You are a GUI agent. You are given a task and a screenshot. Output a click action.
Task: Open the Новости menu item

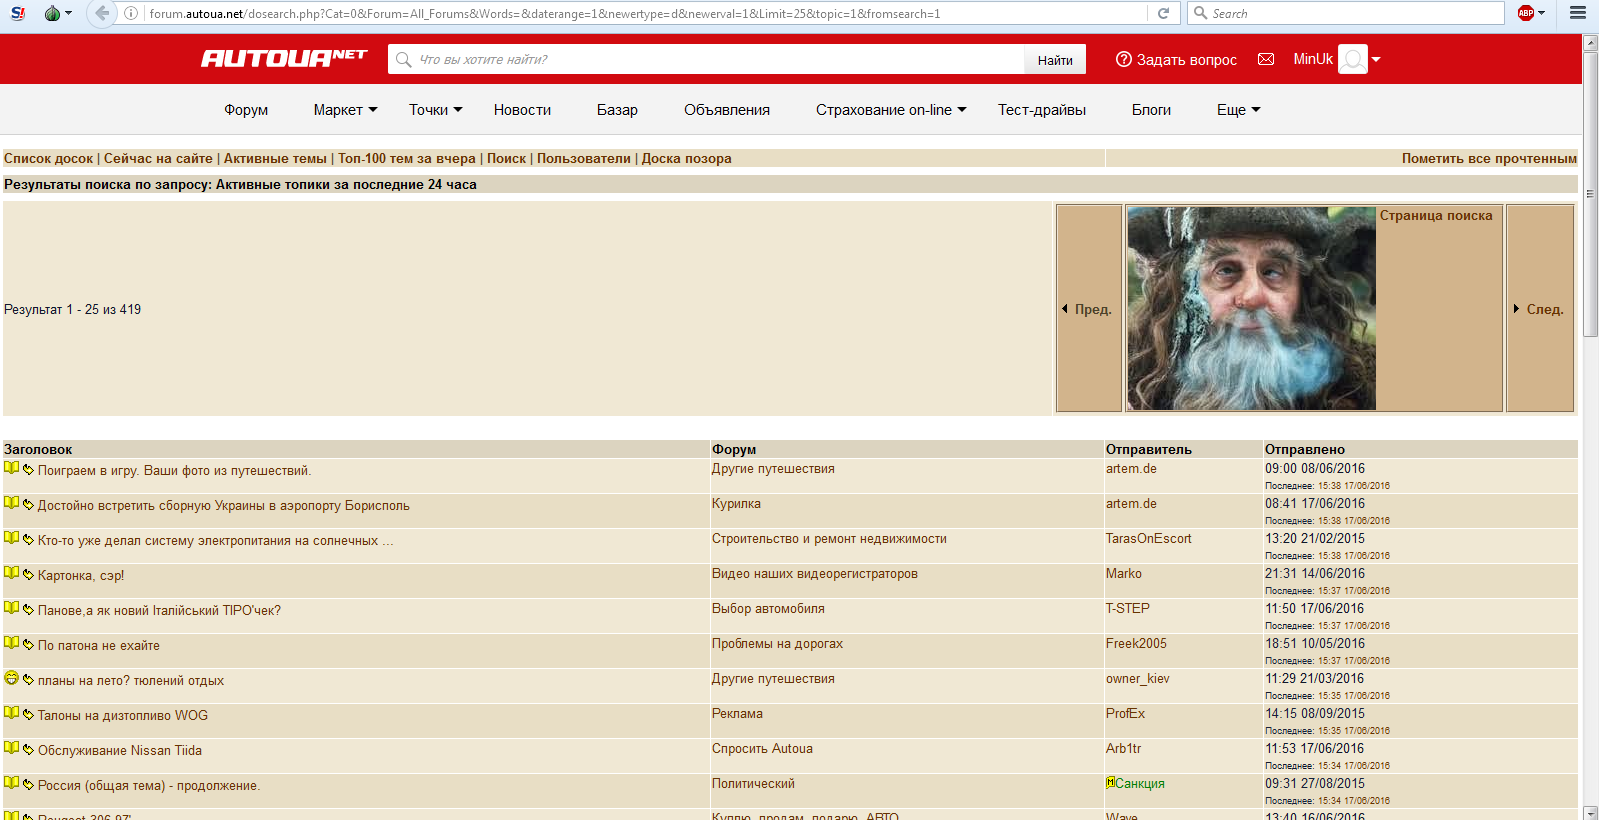(x=522, y=110)
